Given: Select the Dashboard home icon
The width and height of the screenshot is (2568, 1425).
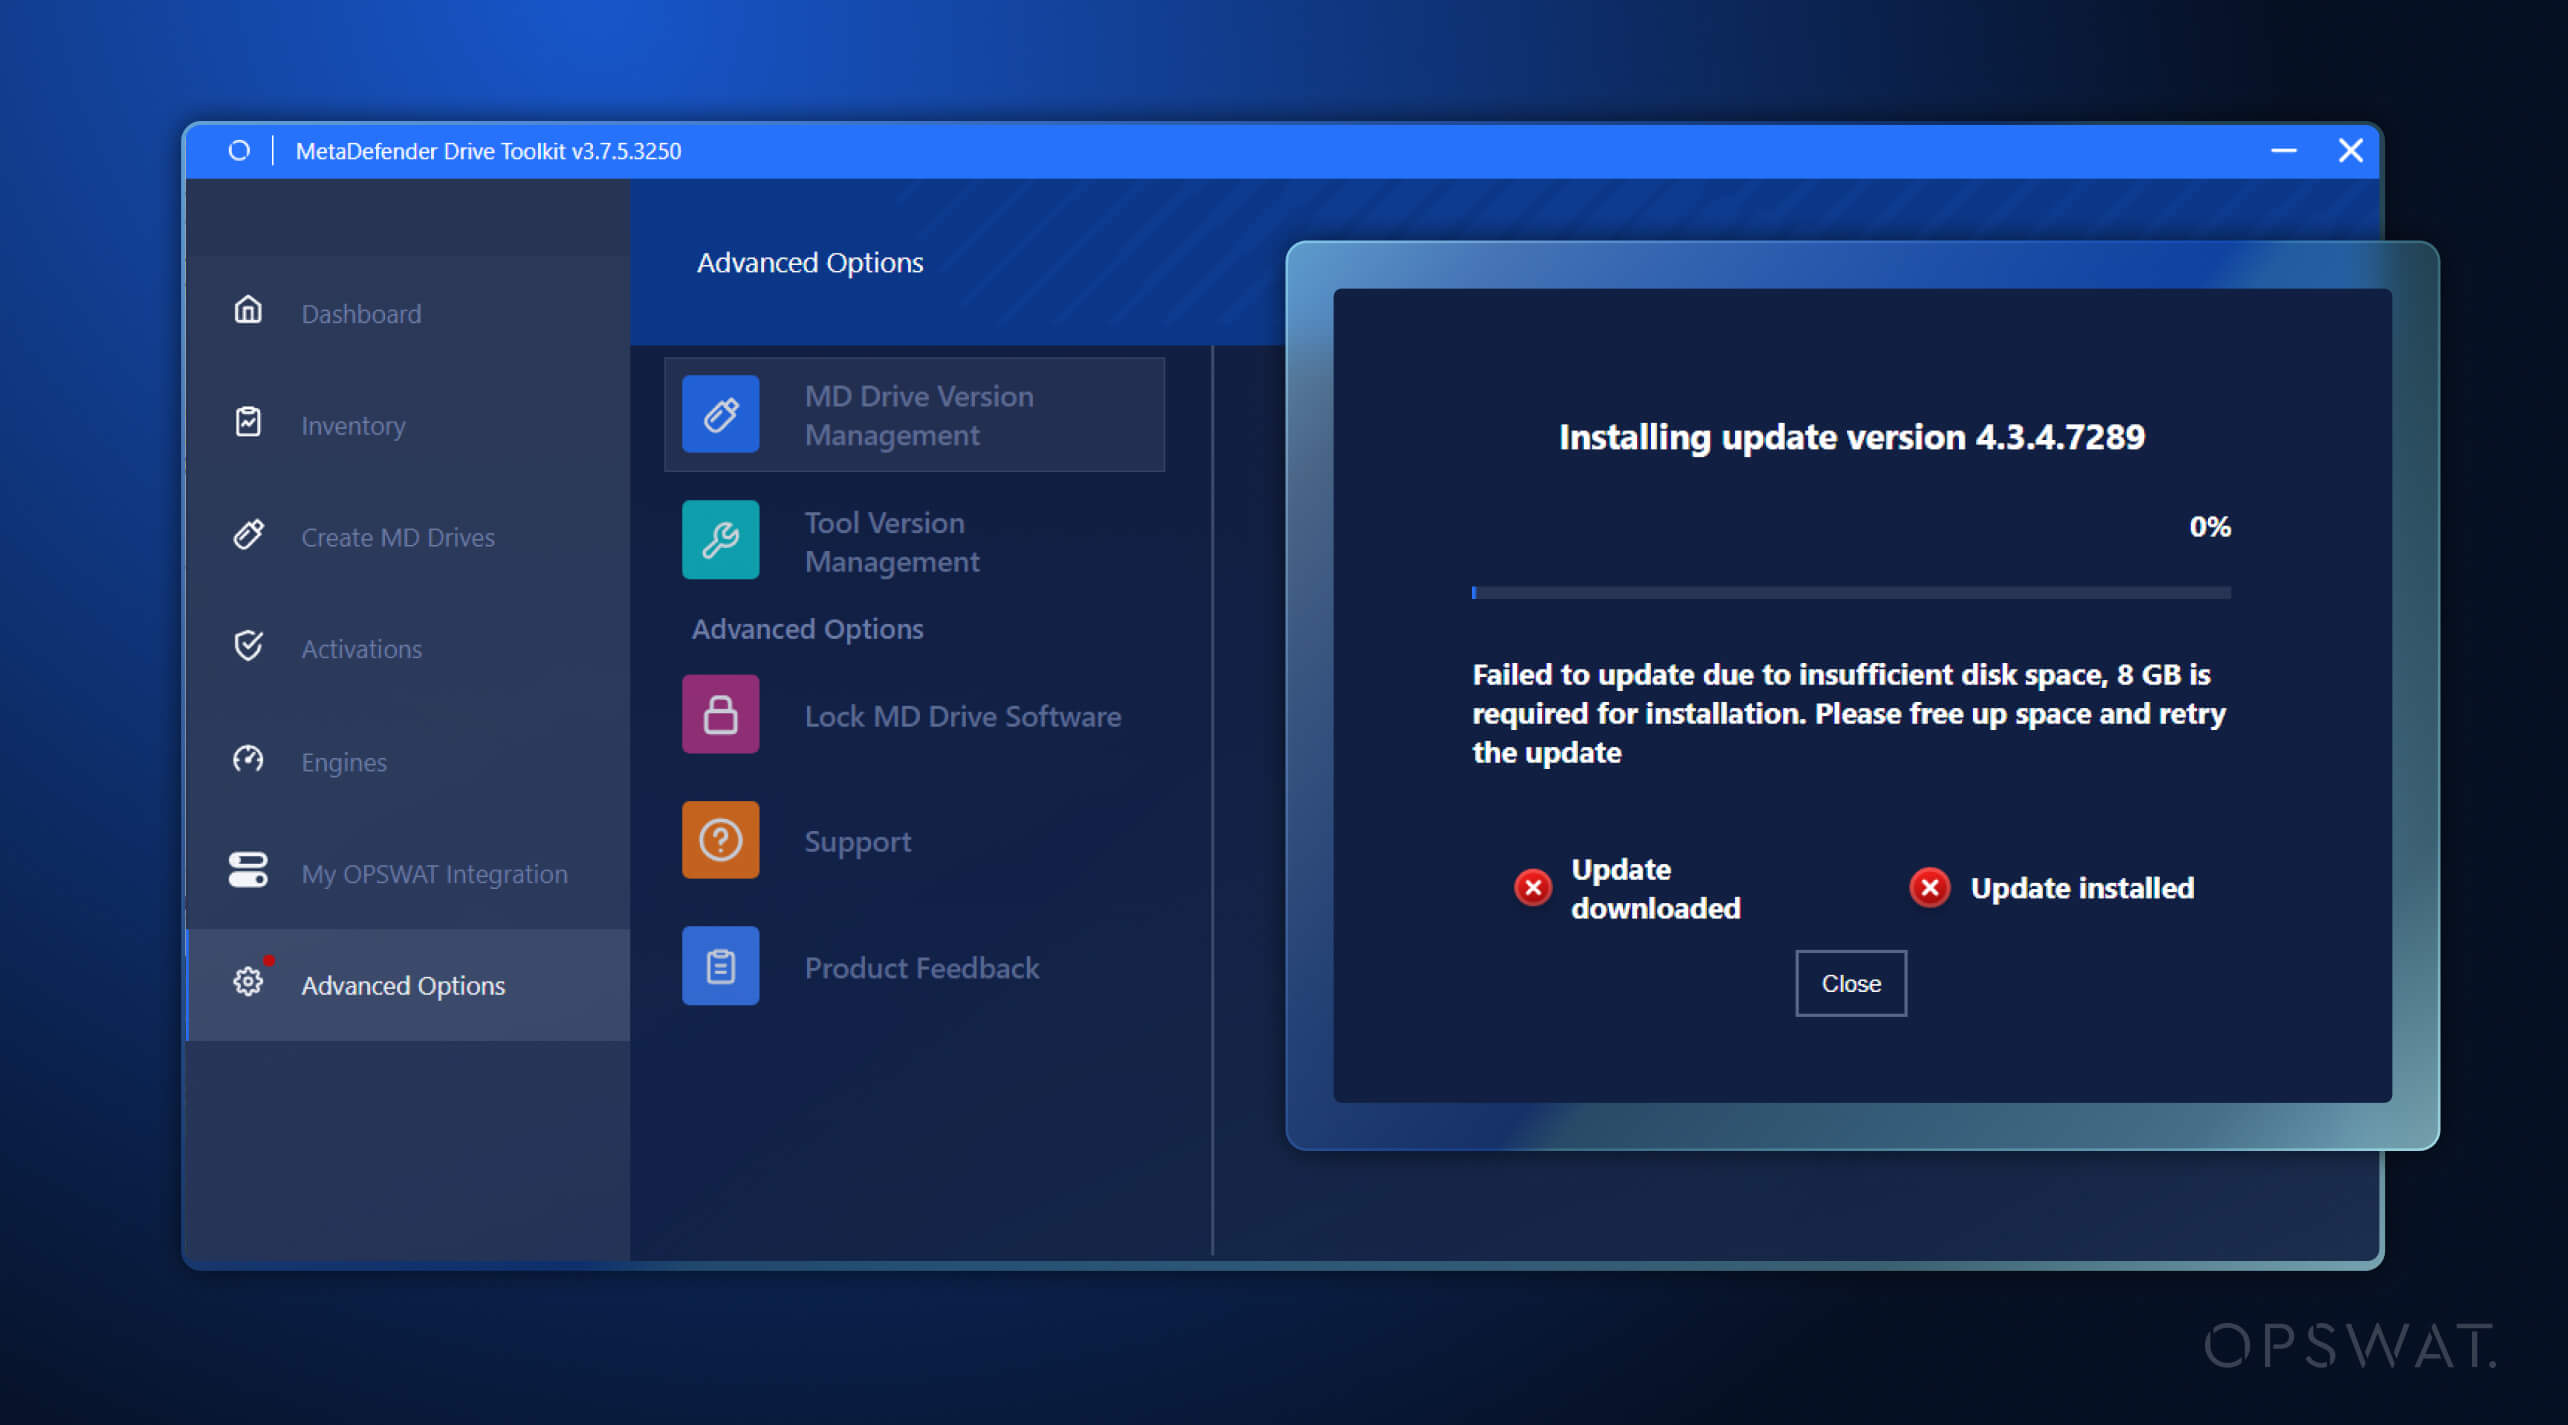Looking at the screenshot, I should click(x=247, y=311).
